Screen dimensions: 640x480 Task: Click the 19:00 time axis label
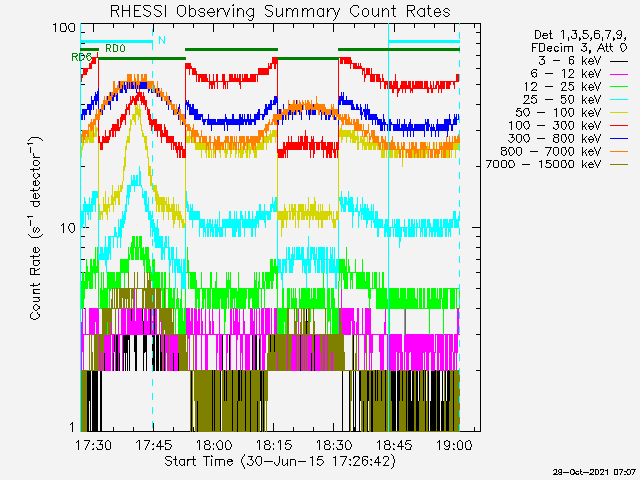(454, 445)
